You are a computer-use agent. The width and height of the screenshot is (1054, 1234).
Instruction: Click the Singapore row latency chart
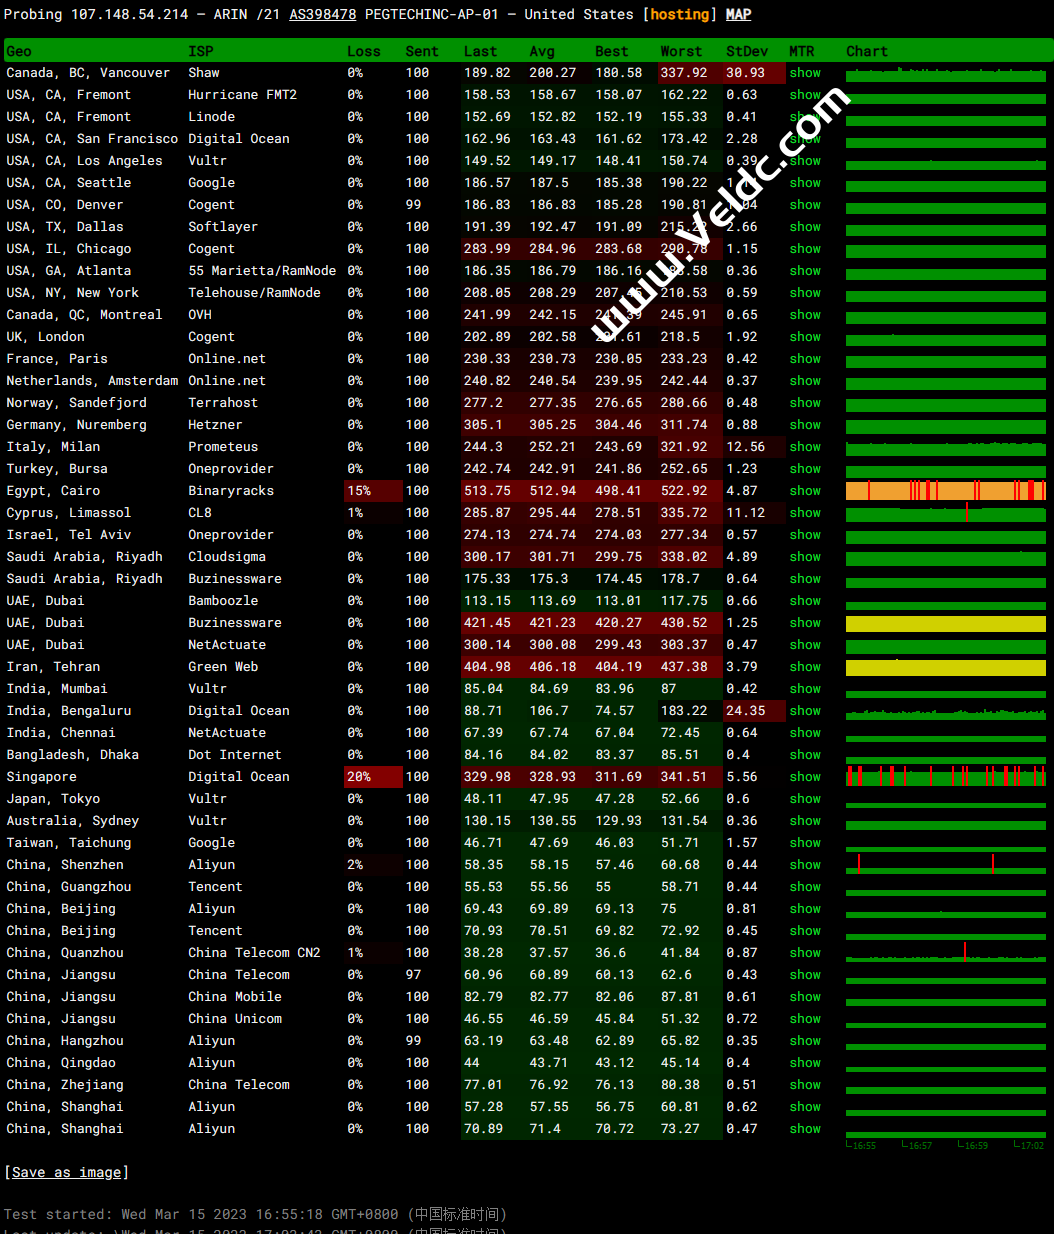[x=945, y=777]
